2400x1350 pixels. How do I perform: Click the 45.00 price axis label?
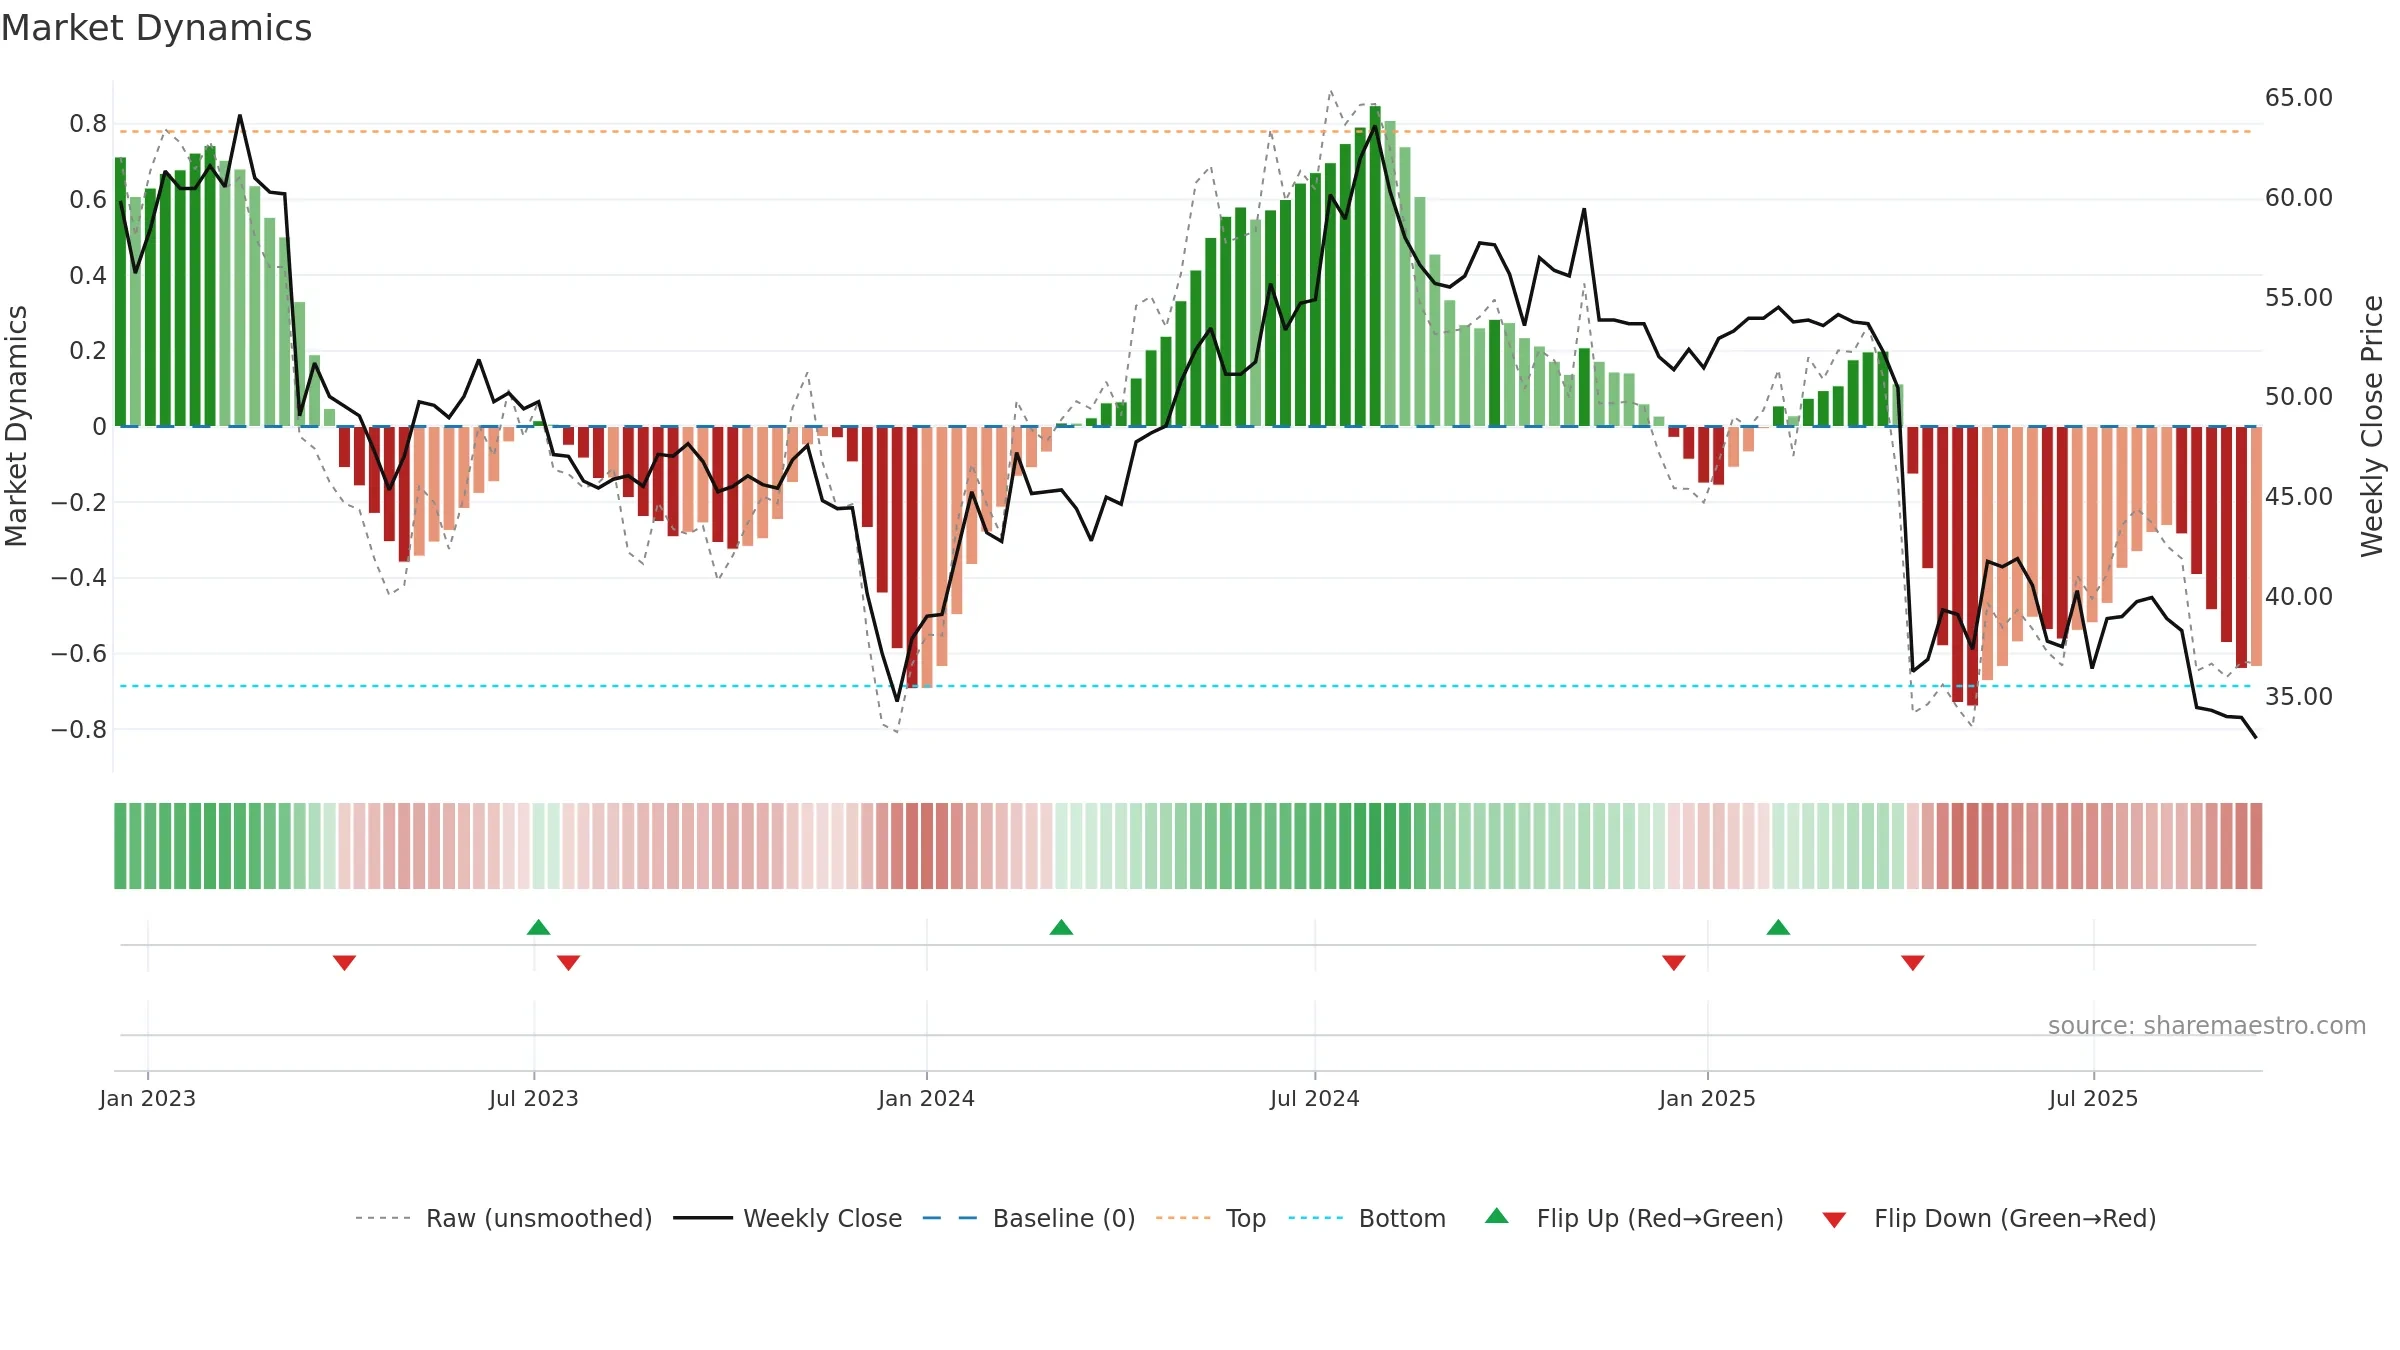click(x=2298, y=497)
